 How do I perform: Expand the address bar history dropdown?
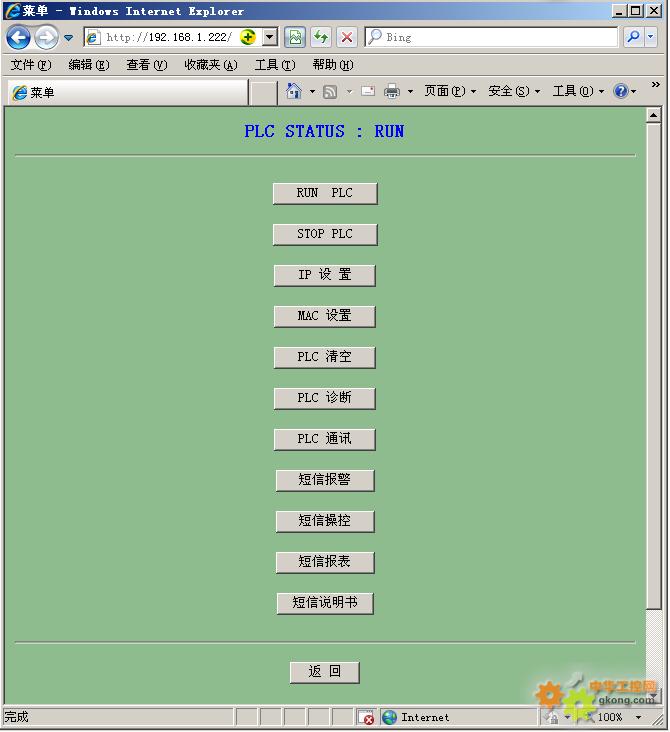(x=270, y=37)
